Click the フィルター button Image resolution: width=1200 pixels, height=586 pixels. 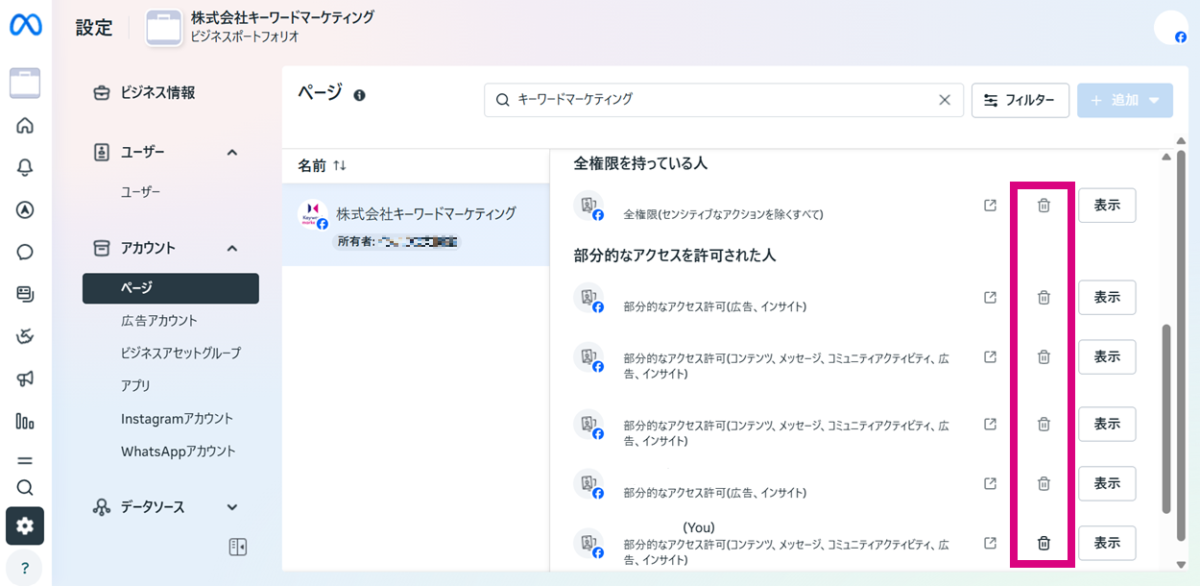1020,100
